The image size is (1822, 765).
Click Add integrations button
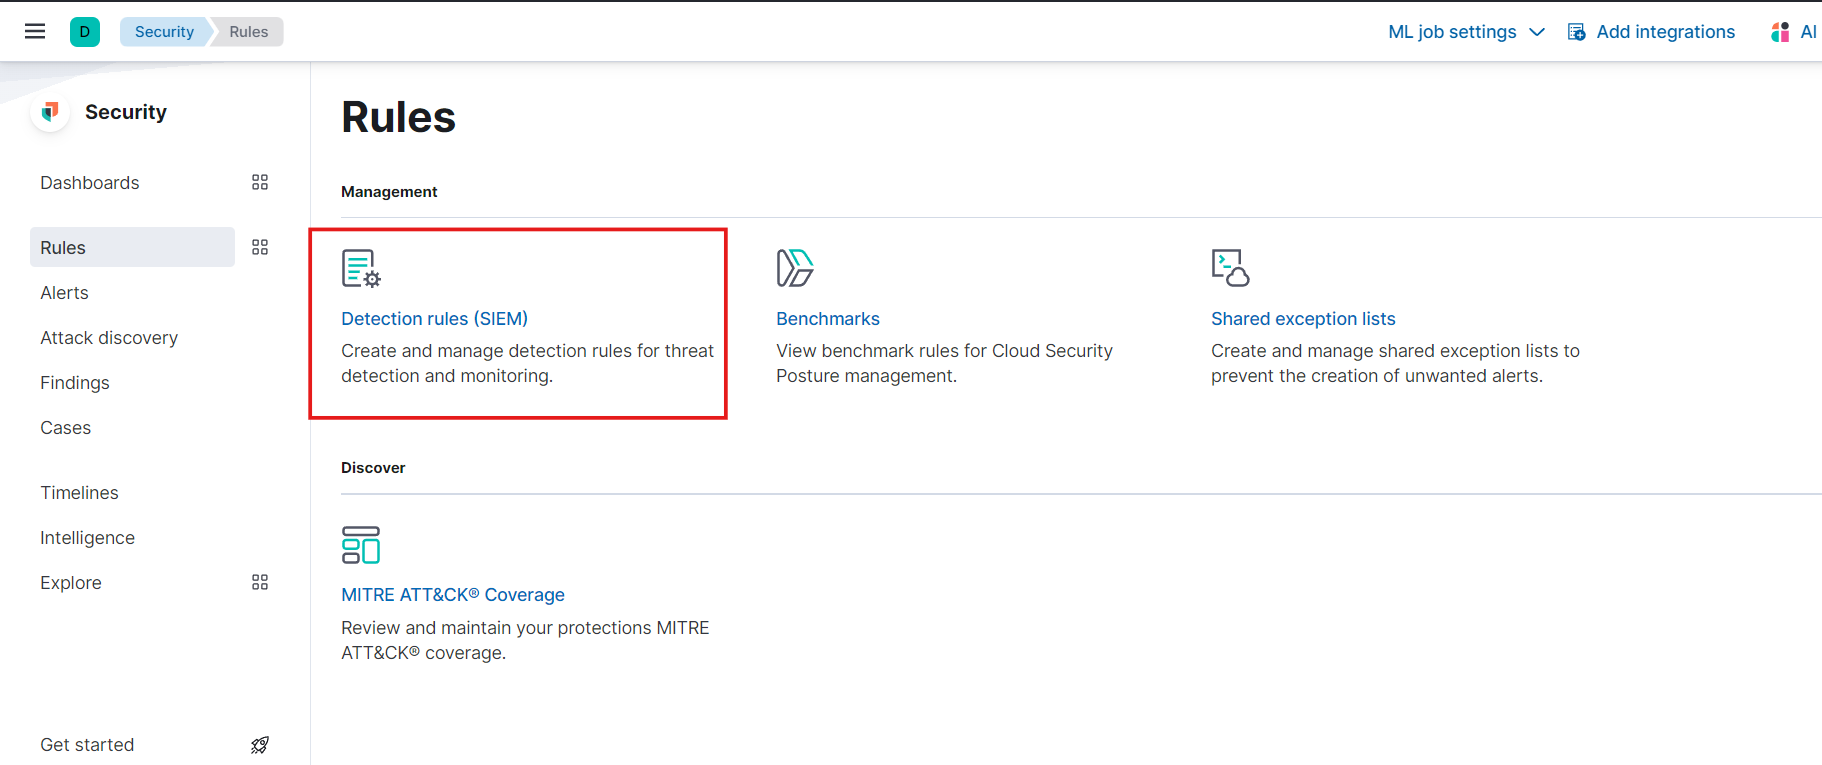coord(1651,32)
